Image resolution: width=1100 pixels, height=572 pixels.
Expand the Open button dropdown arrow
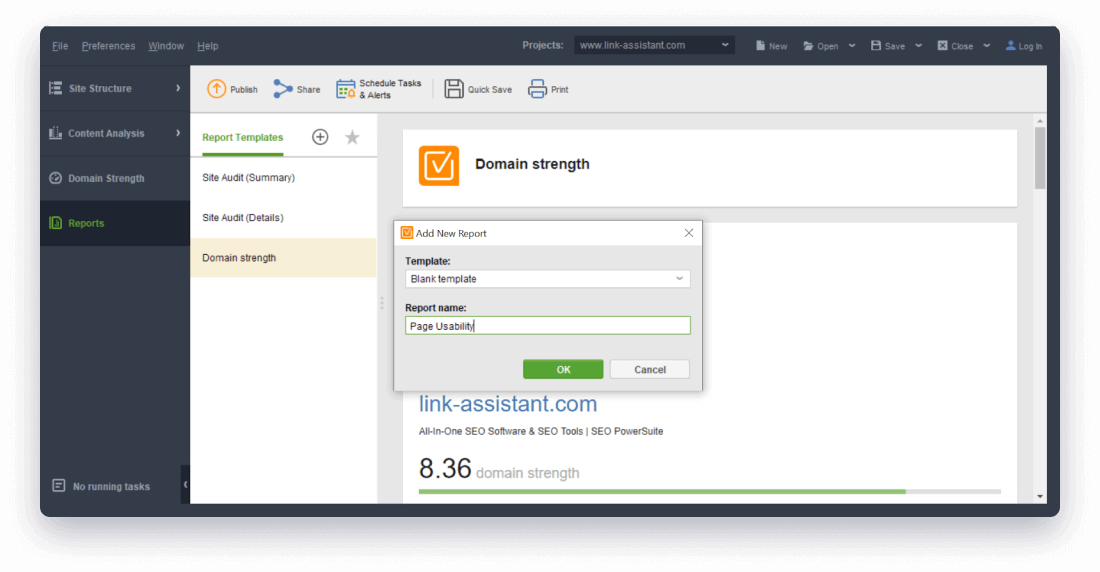[x=852, y=46]
